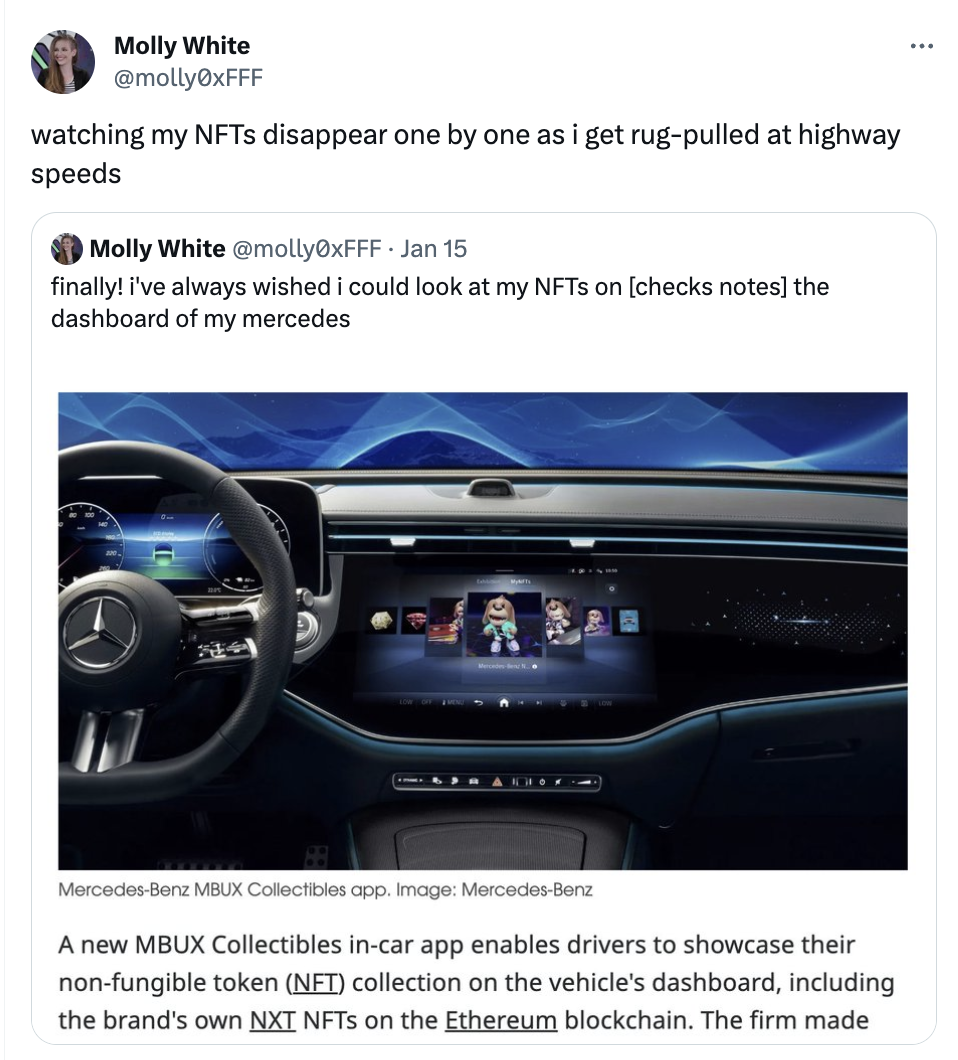Image resolution: width=958 pixels, height=1060 pixels.
Task: Open the underlined NXT link
Action: pyautogui.click(x=270, y=1021)
